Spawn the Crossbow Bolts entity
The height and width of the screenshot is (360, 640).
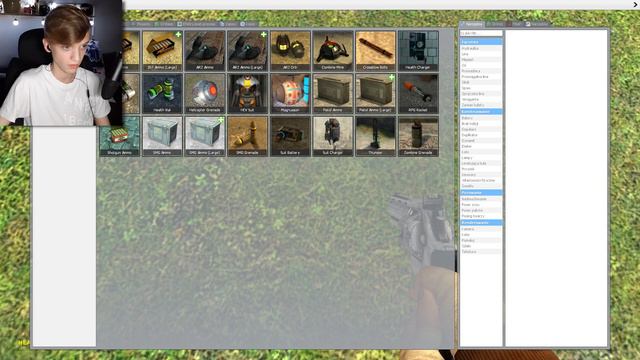(376, 51)
